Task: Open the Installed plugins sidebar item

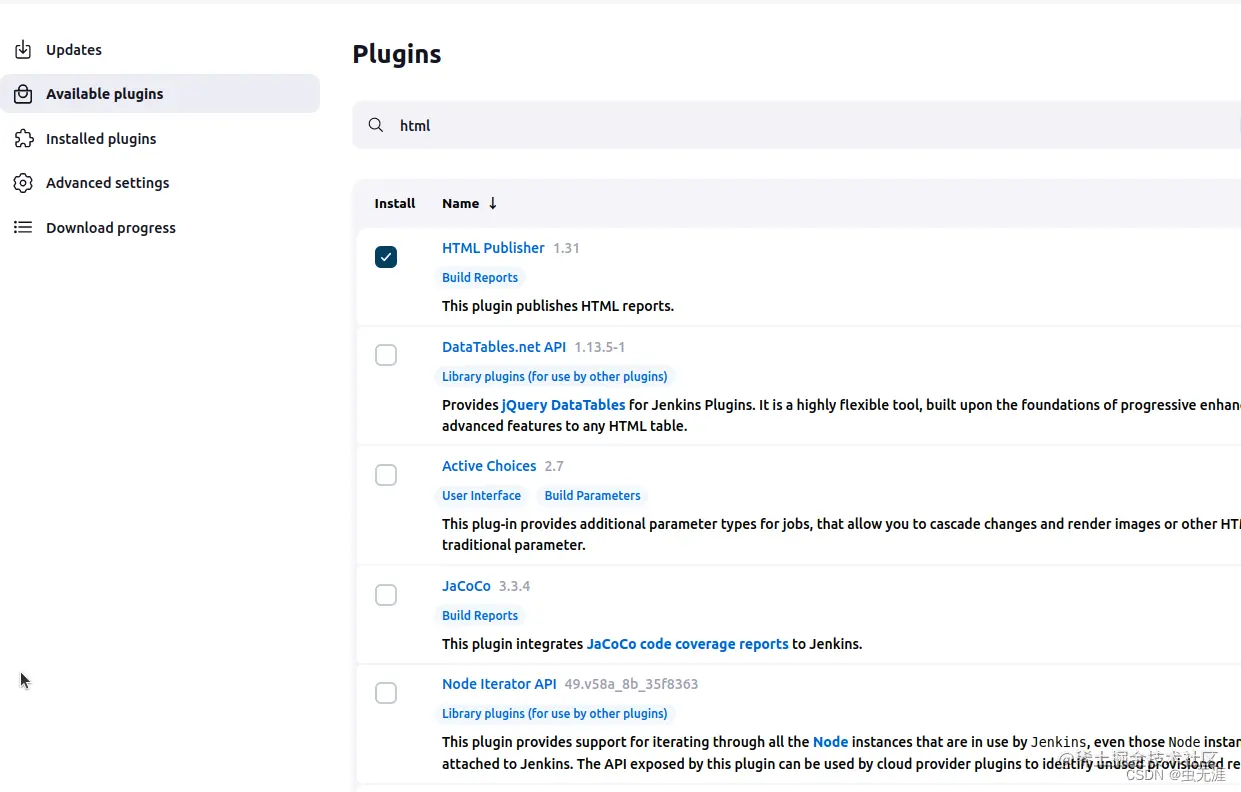Action: (x=160, y=139)
